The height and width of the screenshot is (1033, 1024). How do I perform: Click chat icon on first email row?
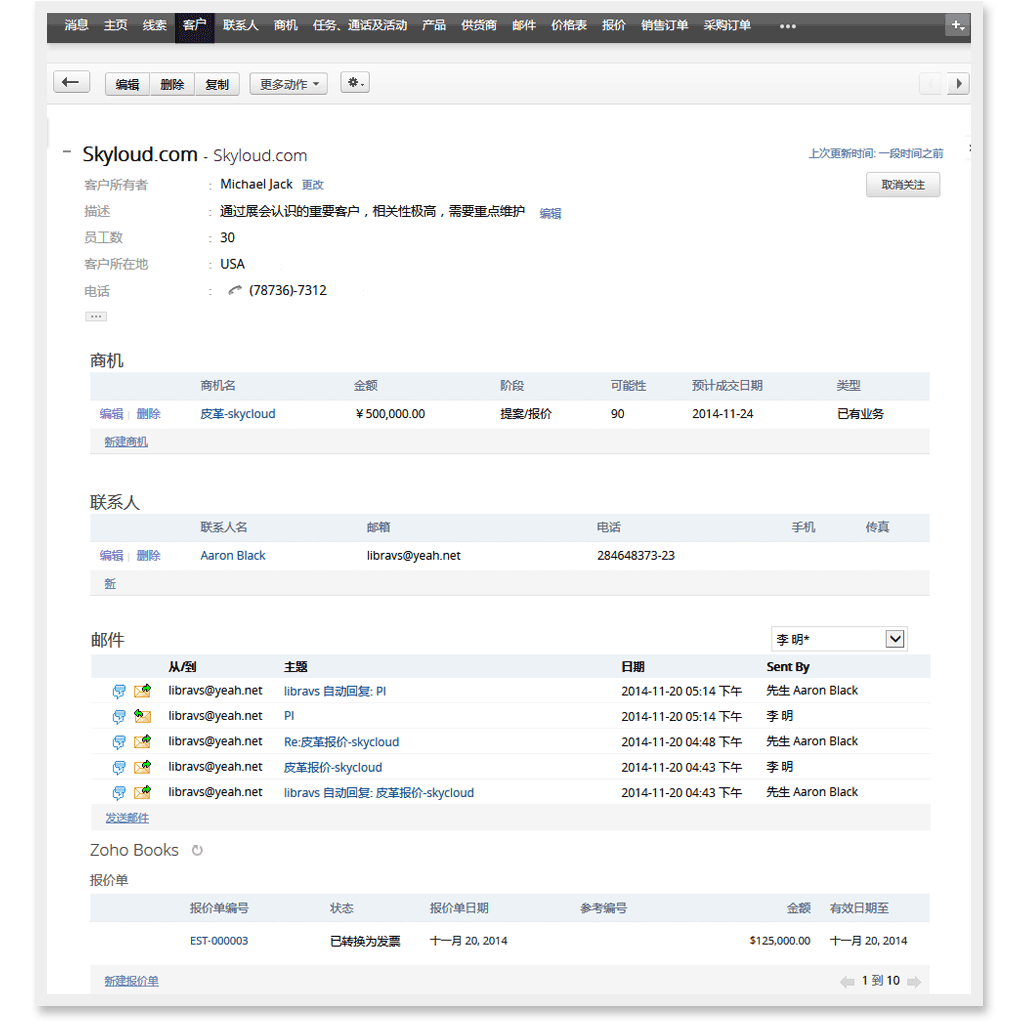point(119,691)
